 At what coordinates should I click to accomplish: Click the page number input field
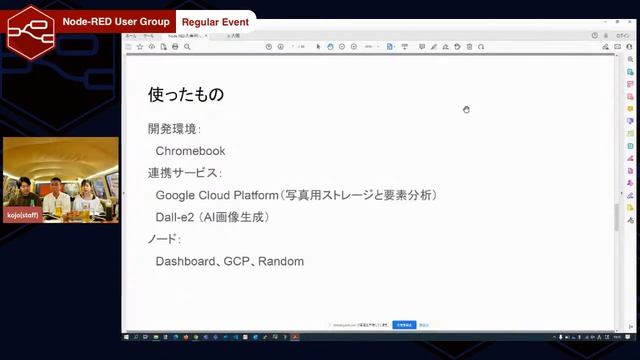293,47
